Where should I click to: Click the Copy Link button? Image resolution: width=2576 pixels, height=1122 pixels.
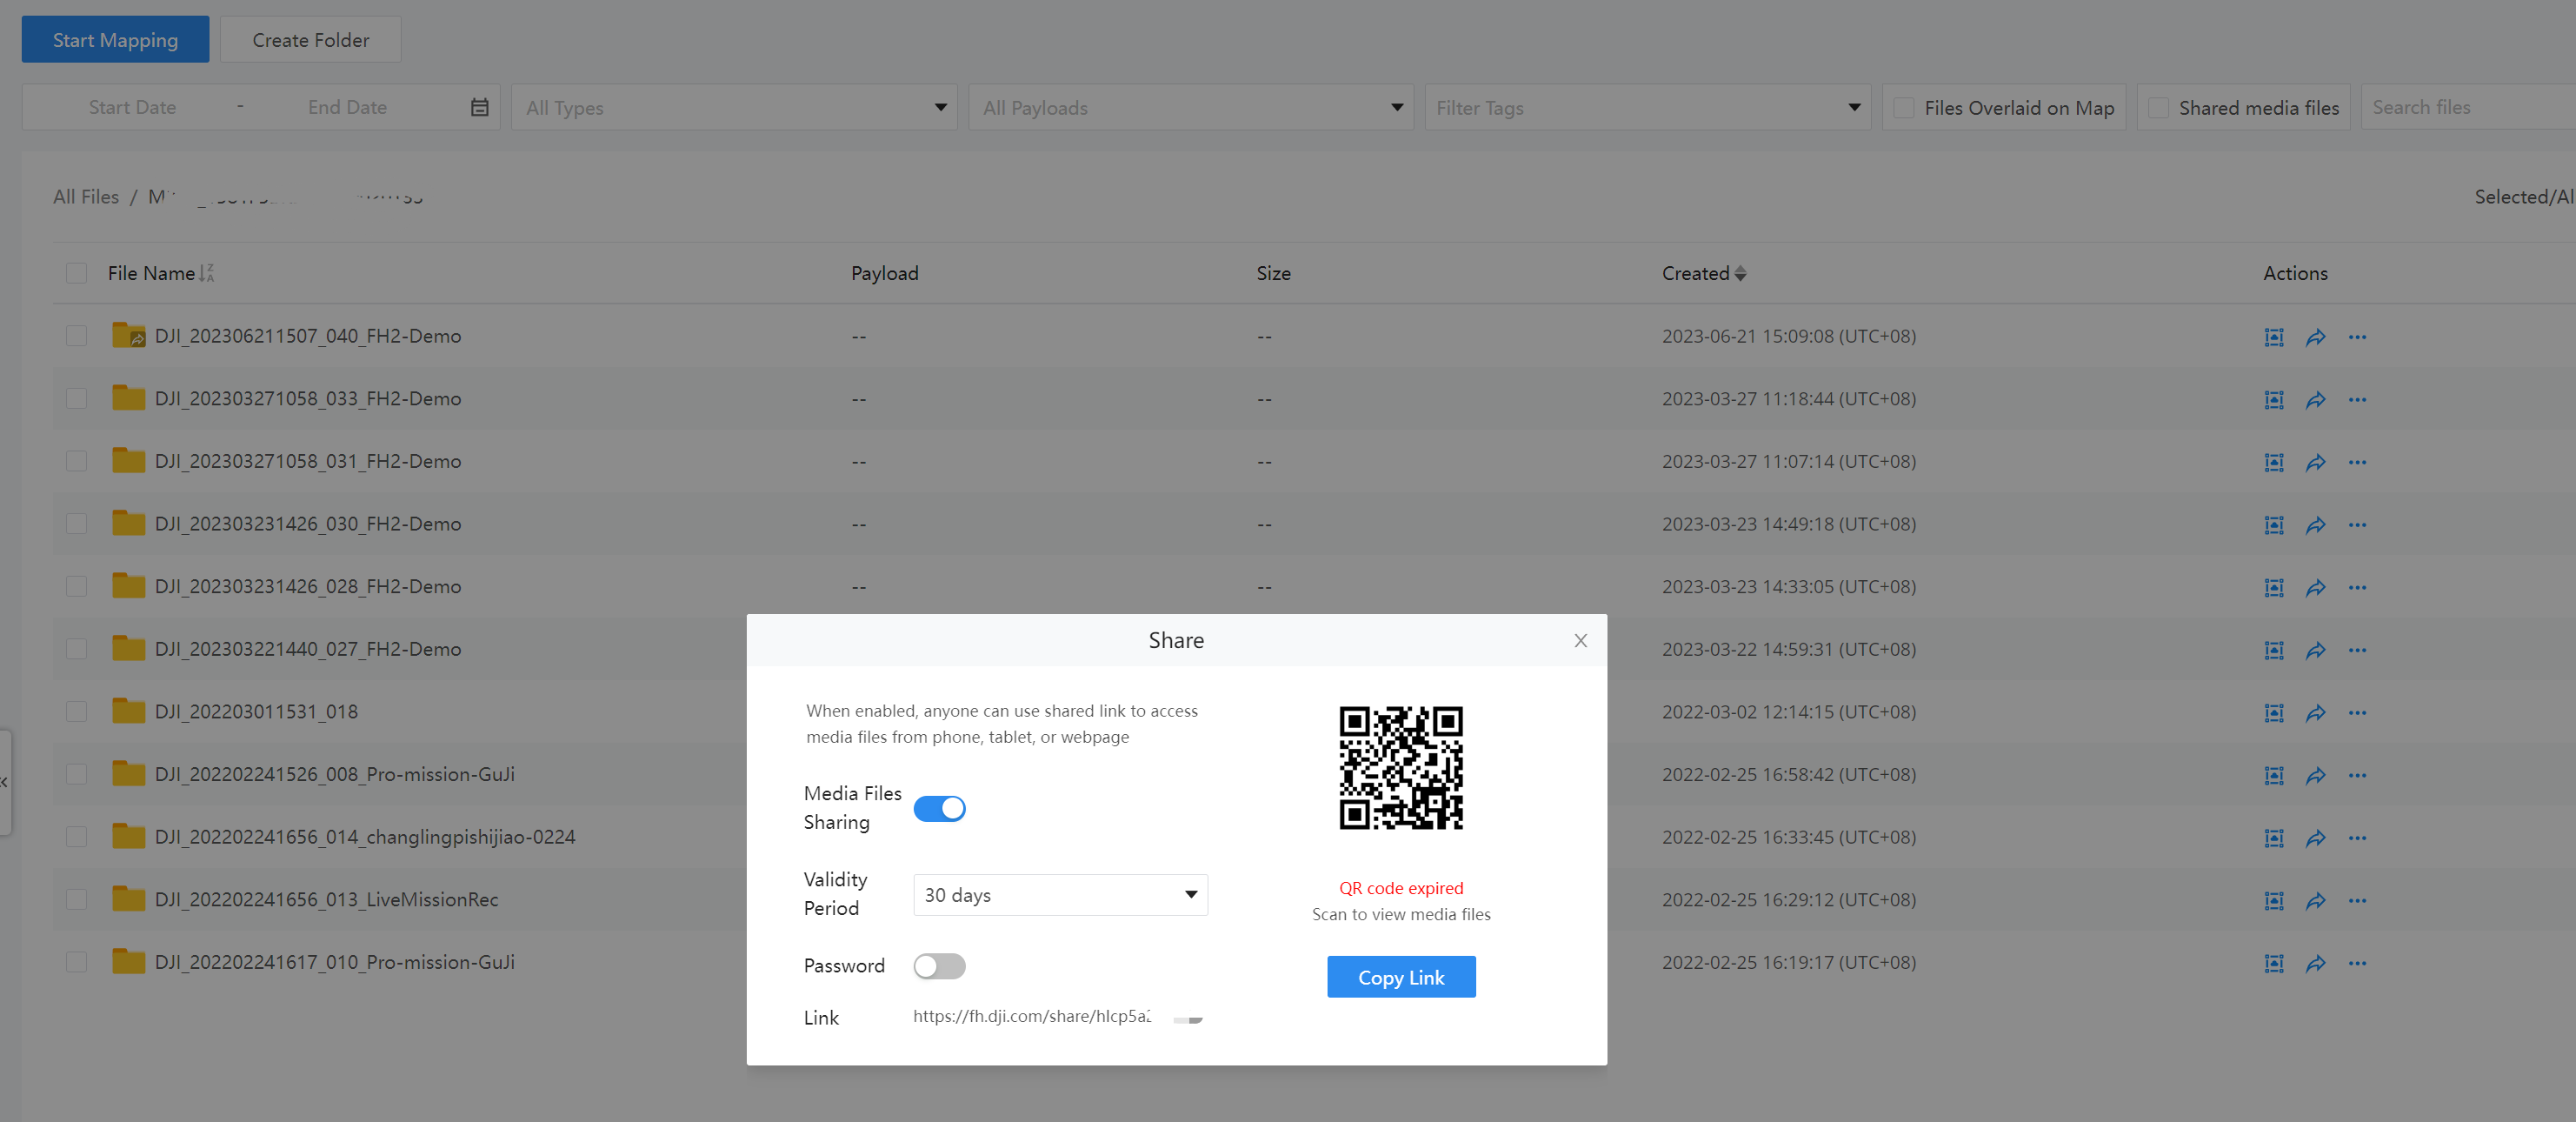1401,976
